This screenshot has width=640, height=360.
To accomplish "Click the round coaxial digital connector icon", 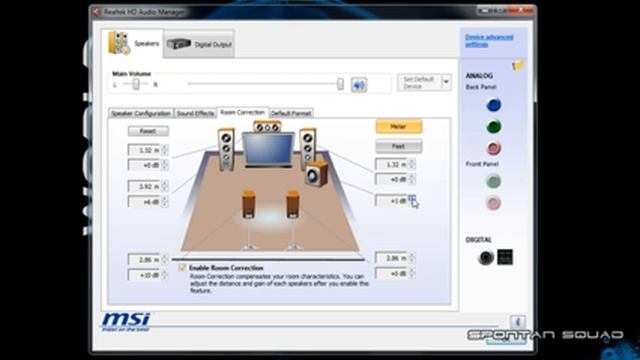I will point(486,258).
